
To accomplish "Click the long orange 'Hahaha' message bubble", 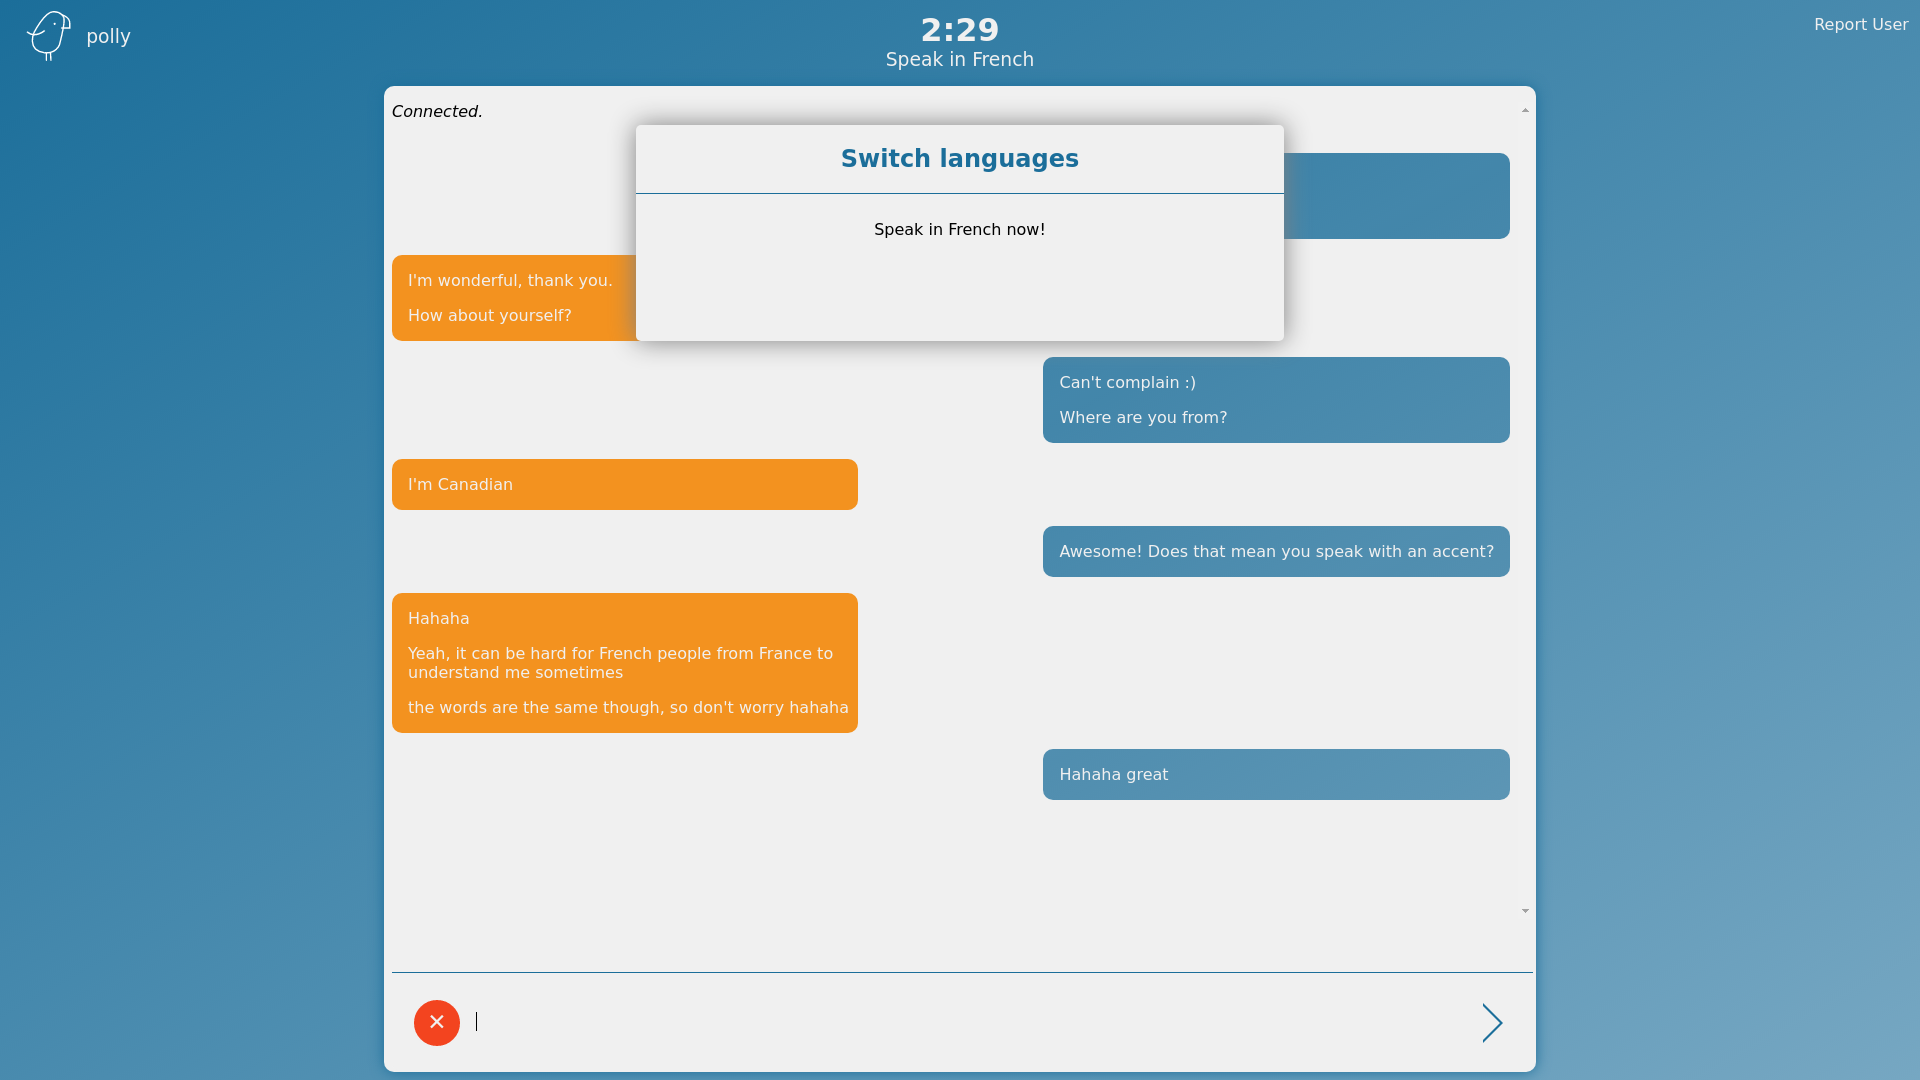I will [x=624, y=663].
